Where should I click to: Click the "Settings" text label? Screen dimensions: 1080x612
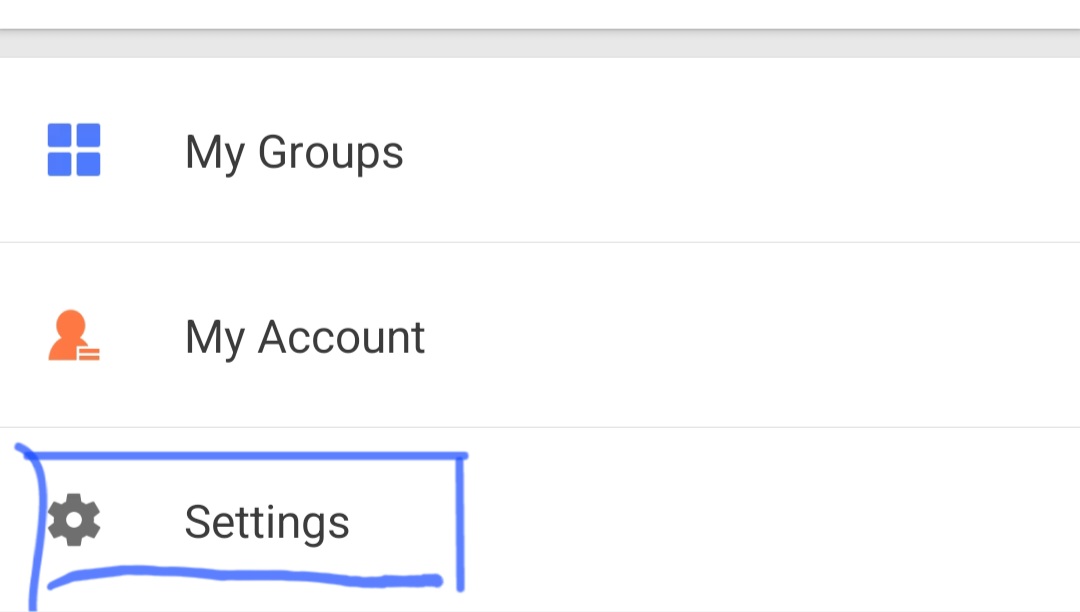267,522
